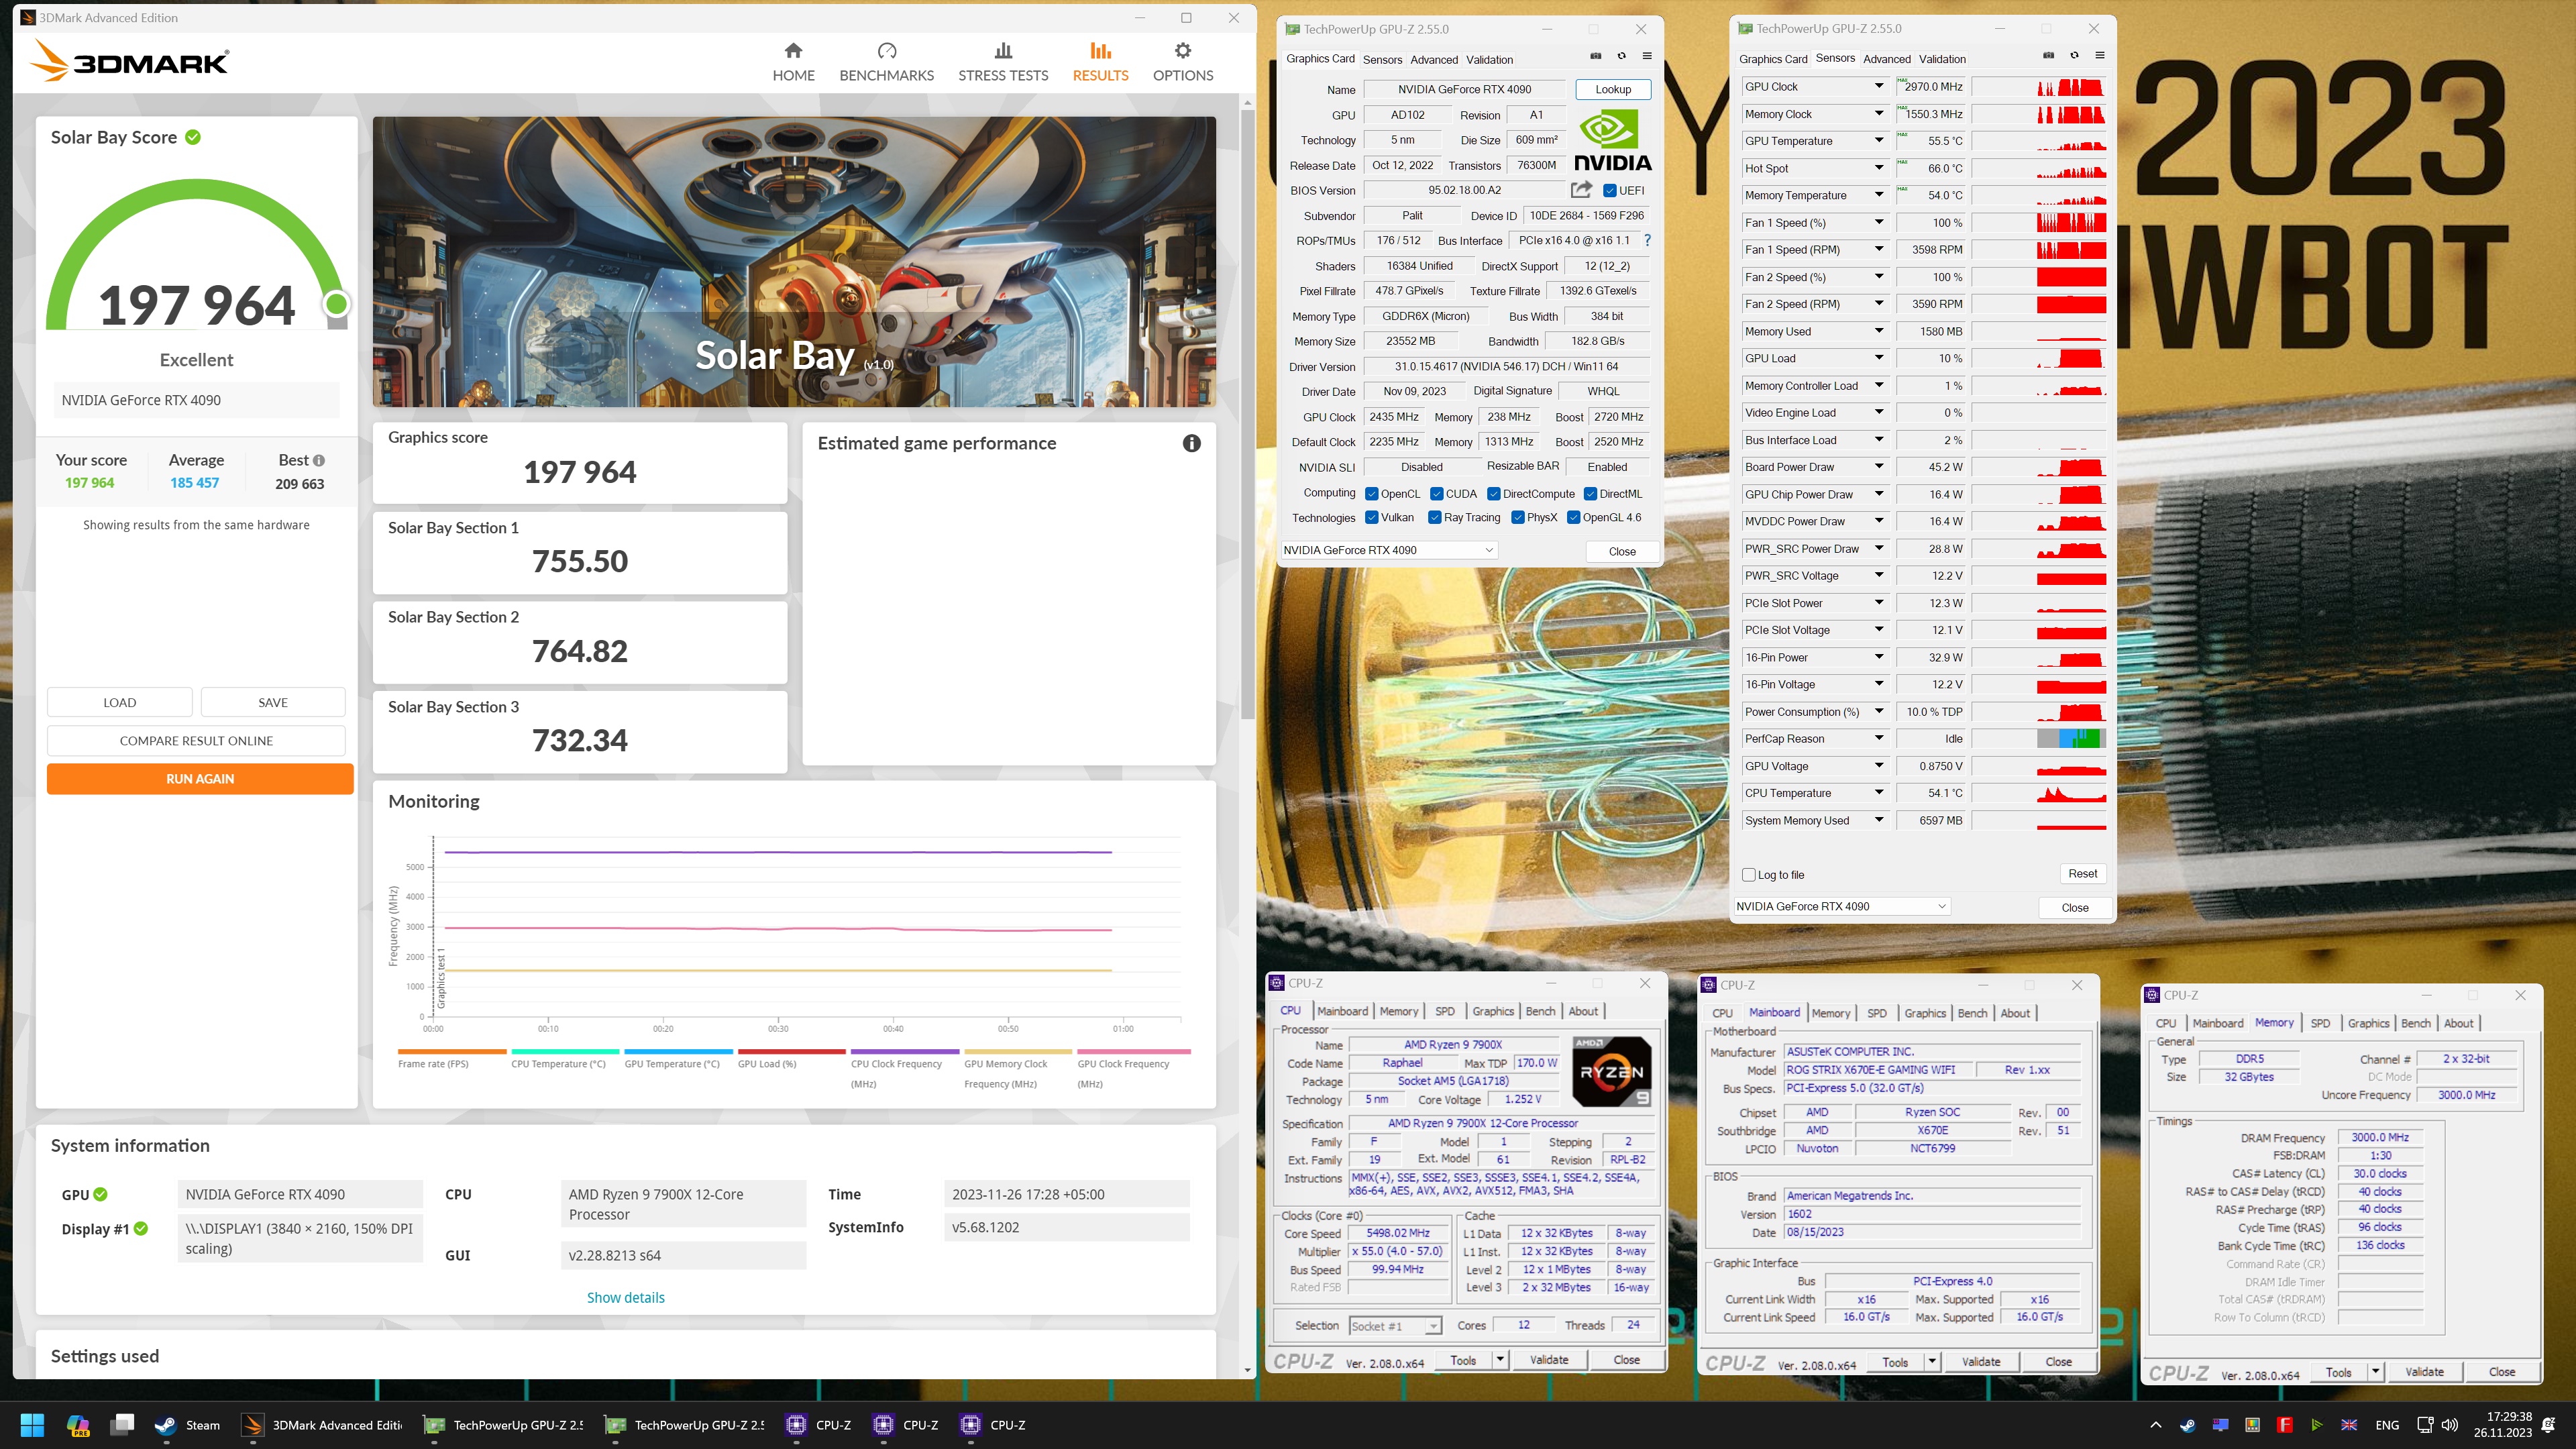Screen dimensions: 2576x1449
Task: Click the LOAD result button
Action: coord(120,703)
